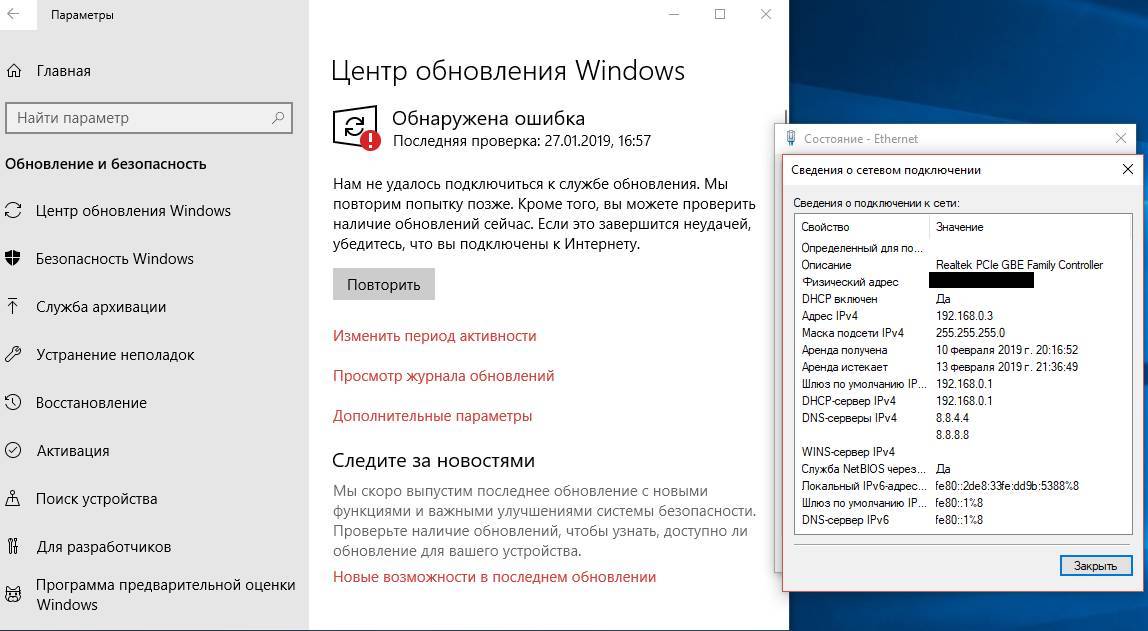Viewport: 1148px width, 631px height.
Task: Click Закрыть button in connection details
Action: tap(1095, 565)
